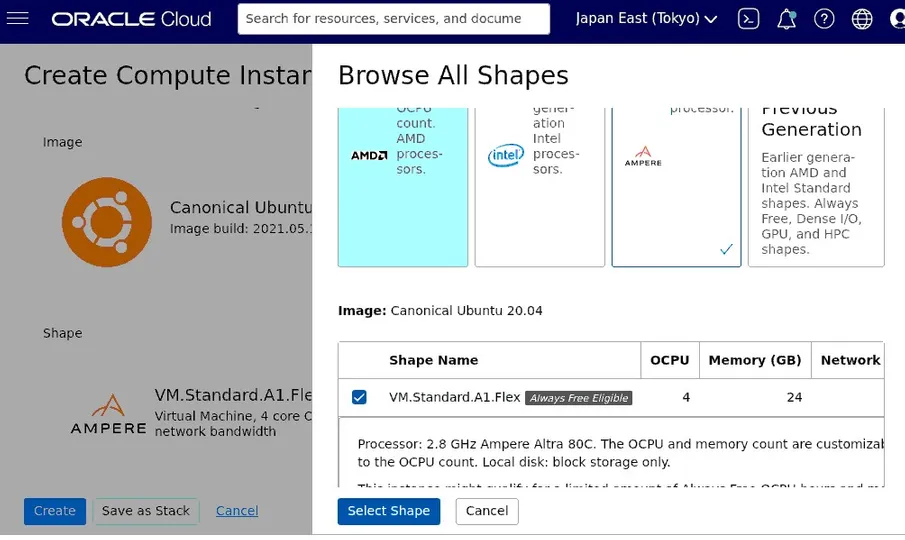905x540 pixels.
Task: Choose the Previous Generation shapes card
Action: 815,185
